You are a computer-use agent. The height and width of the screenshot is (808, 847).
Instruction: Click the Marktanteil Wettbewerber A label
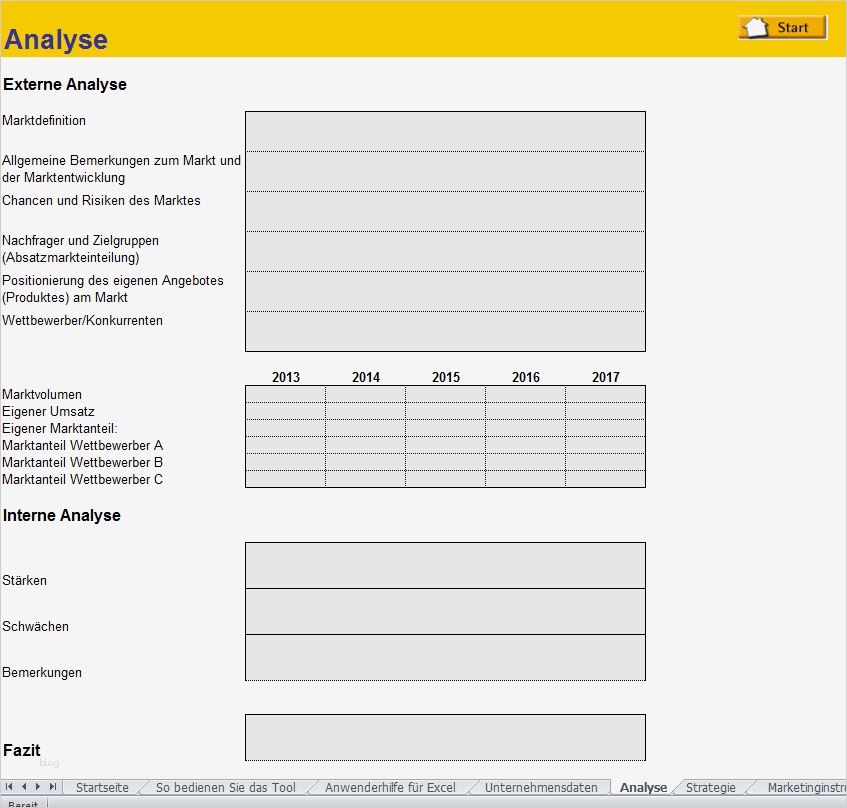83,446
